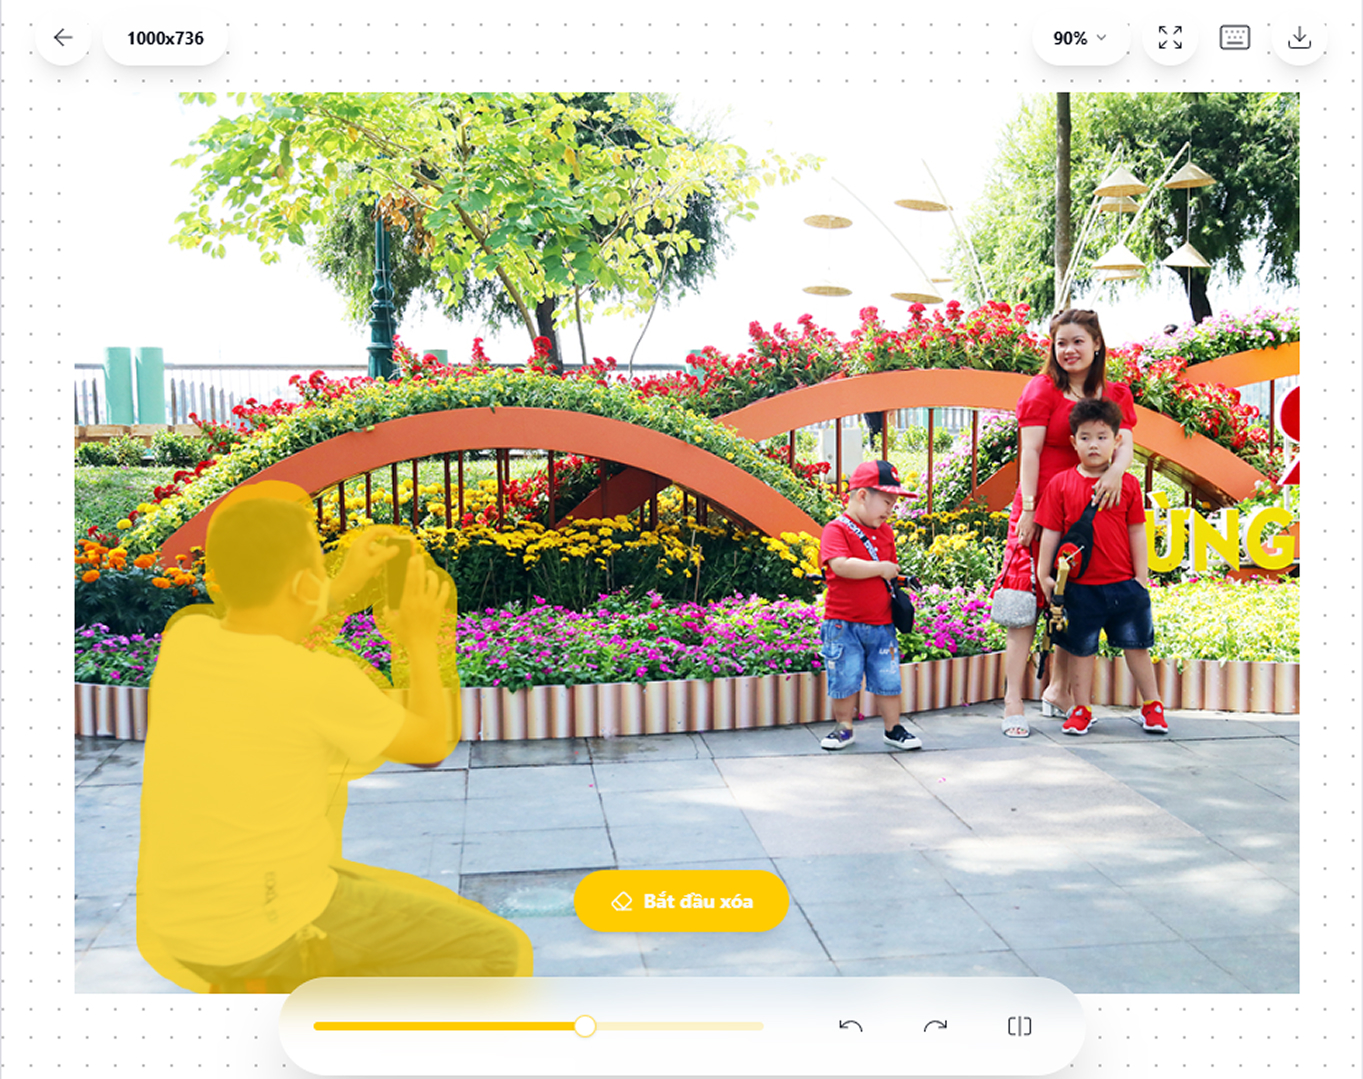This screenshot has height=1079, width=1363.
Task: Click the brush size slider handle
Action: coord(585,1026)
